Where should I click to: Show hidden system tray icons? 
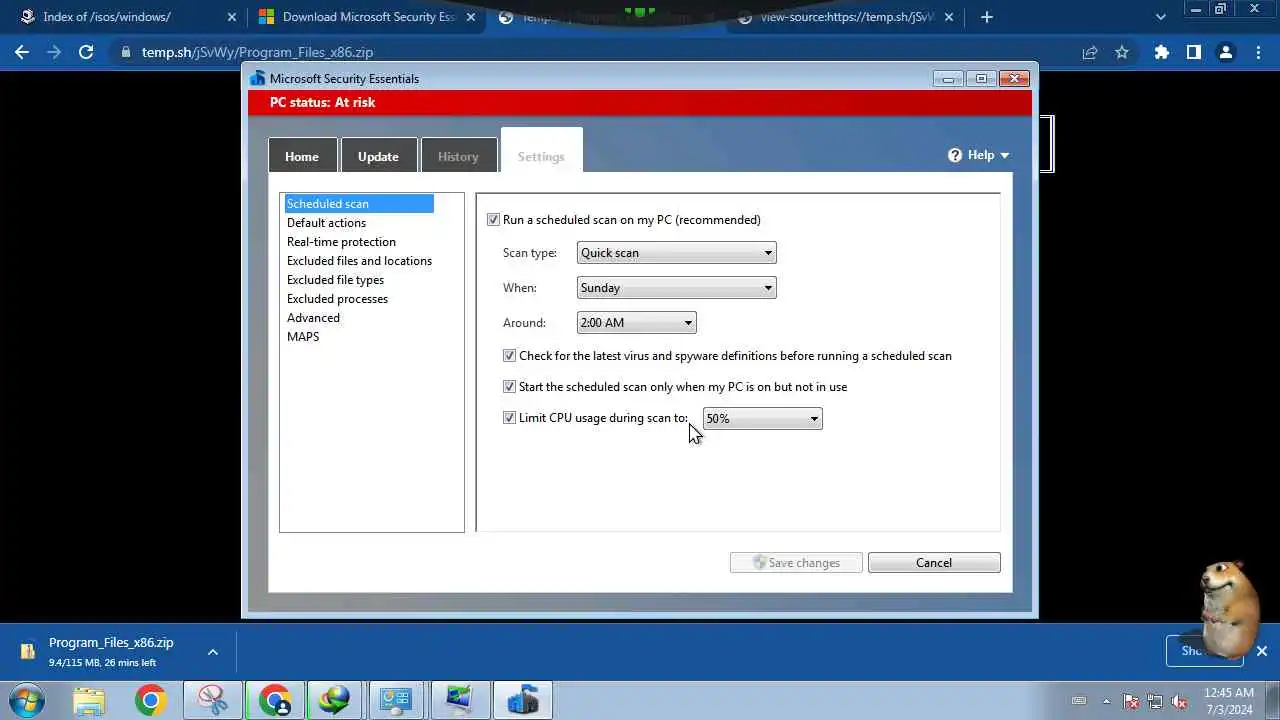(1106, 701)
